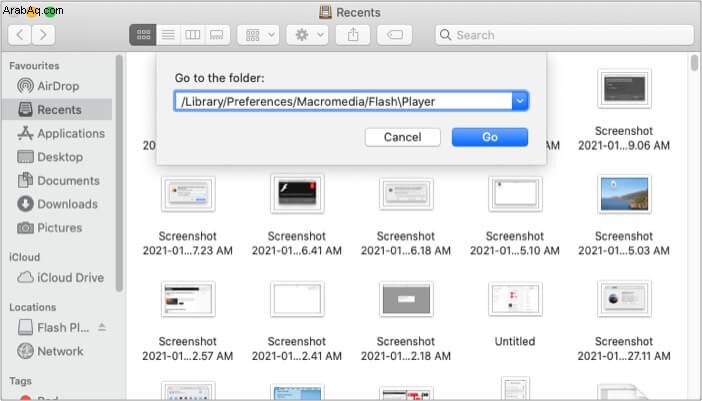Open Documents in the sidebar
The height and width of the screenshot is (401, 702).
click(x=57, y=181)
